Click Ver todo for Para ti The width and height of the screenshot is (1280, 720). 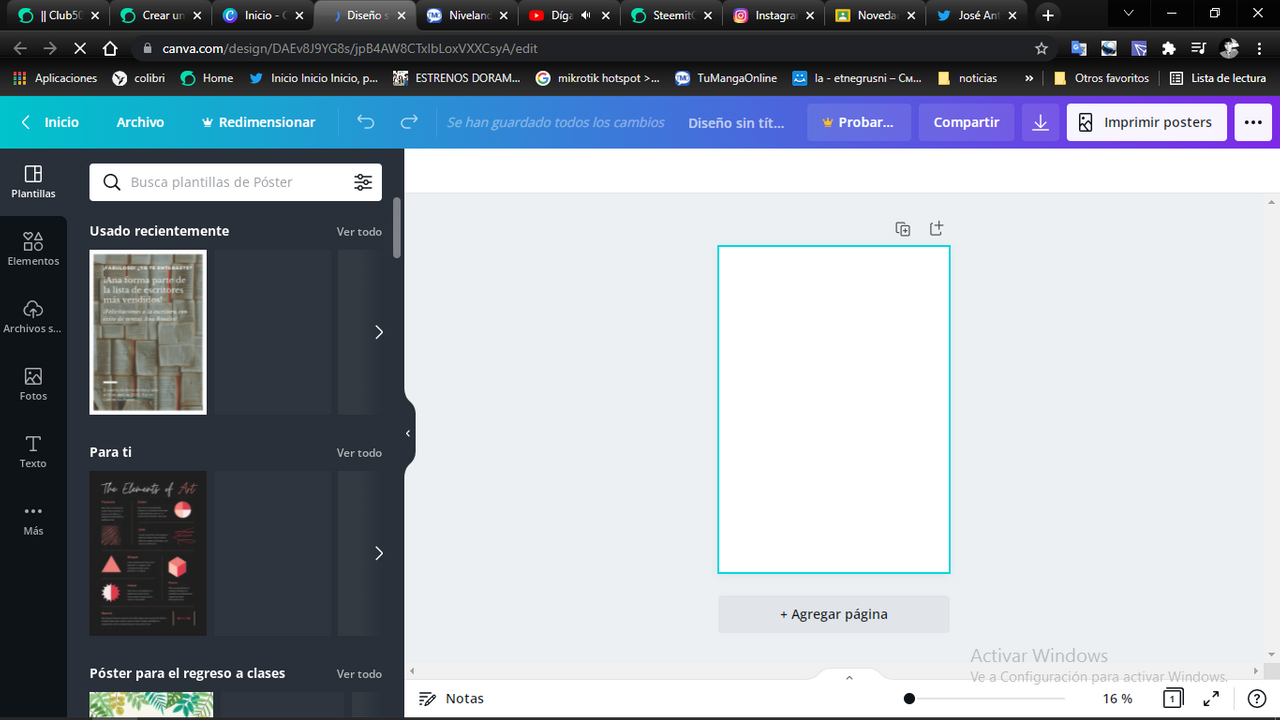359,453
